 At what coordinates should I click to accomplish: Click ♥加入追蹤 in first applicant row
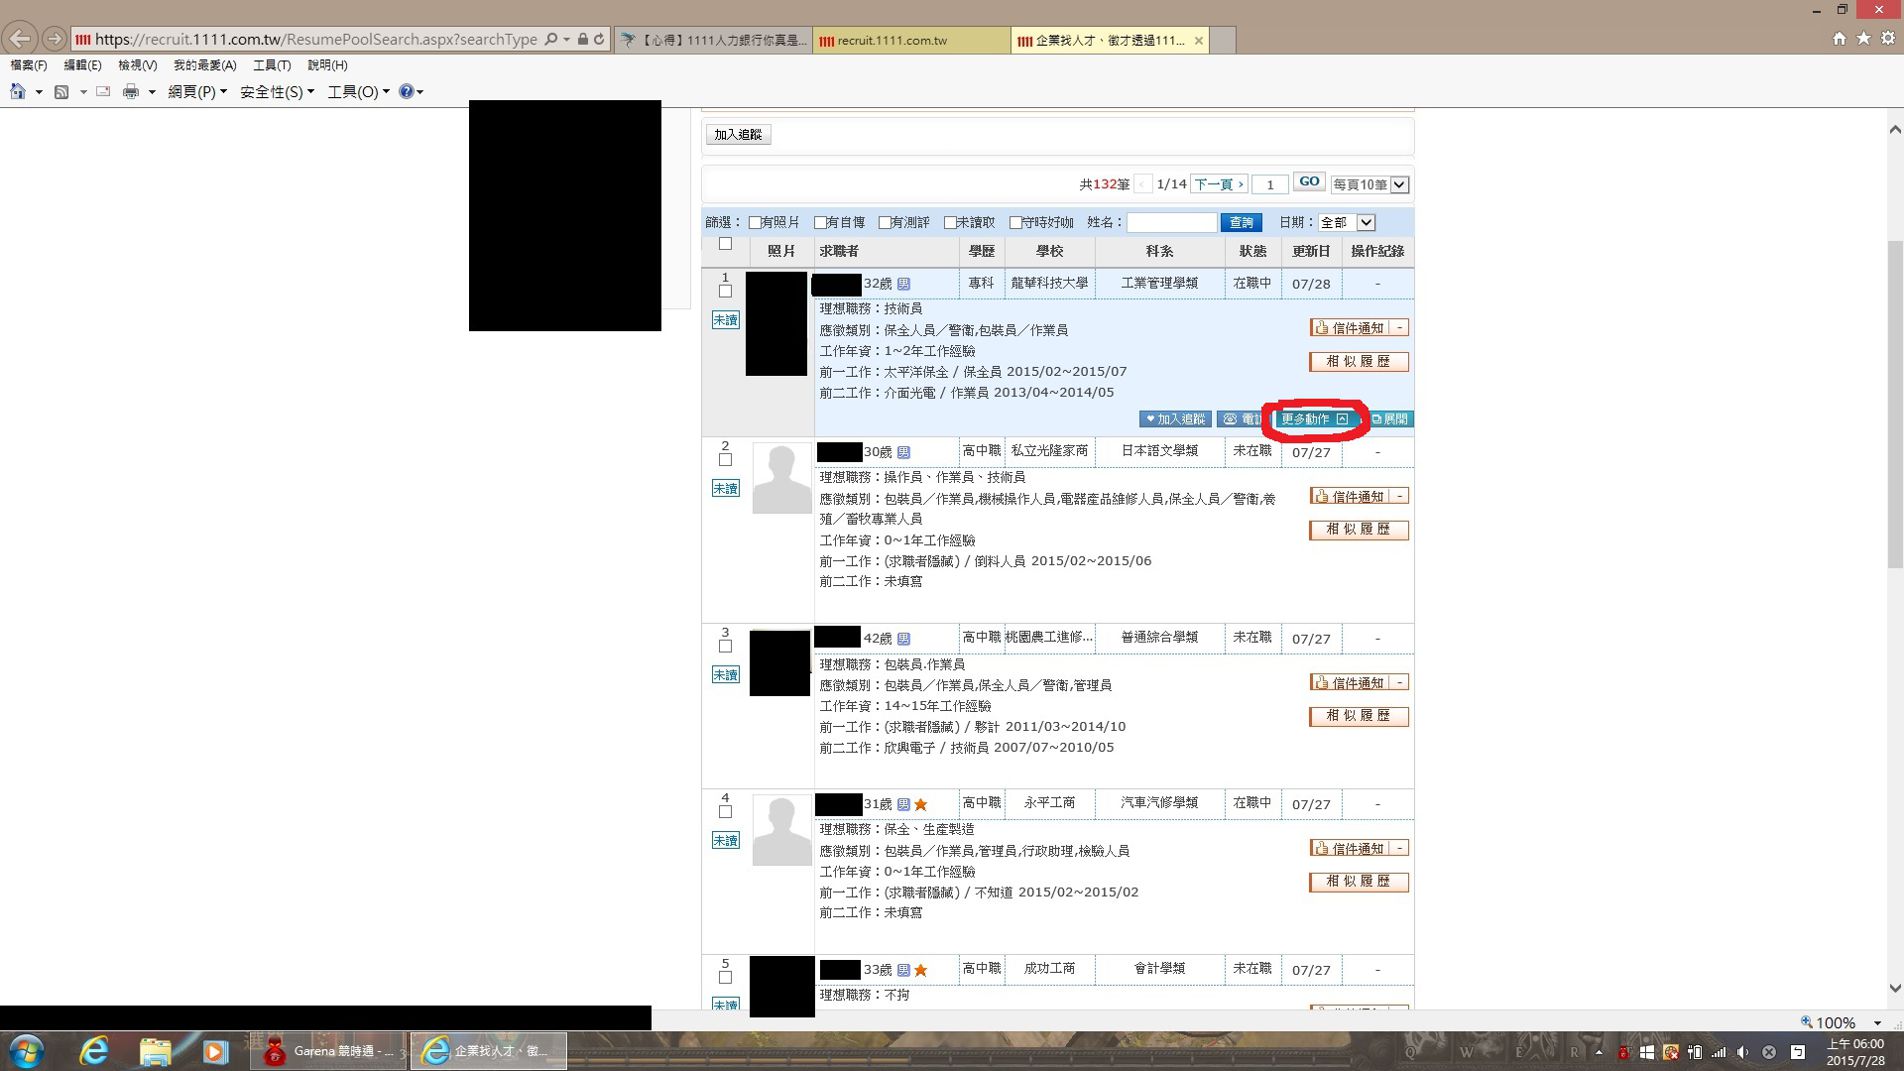1175,419
